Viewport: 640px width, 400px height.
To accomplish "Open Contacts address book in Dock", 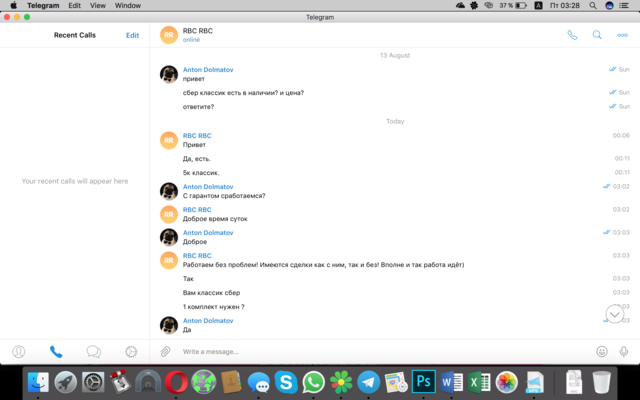I will click(231, 382).
